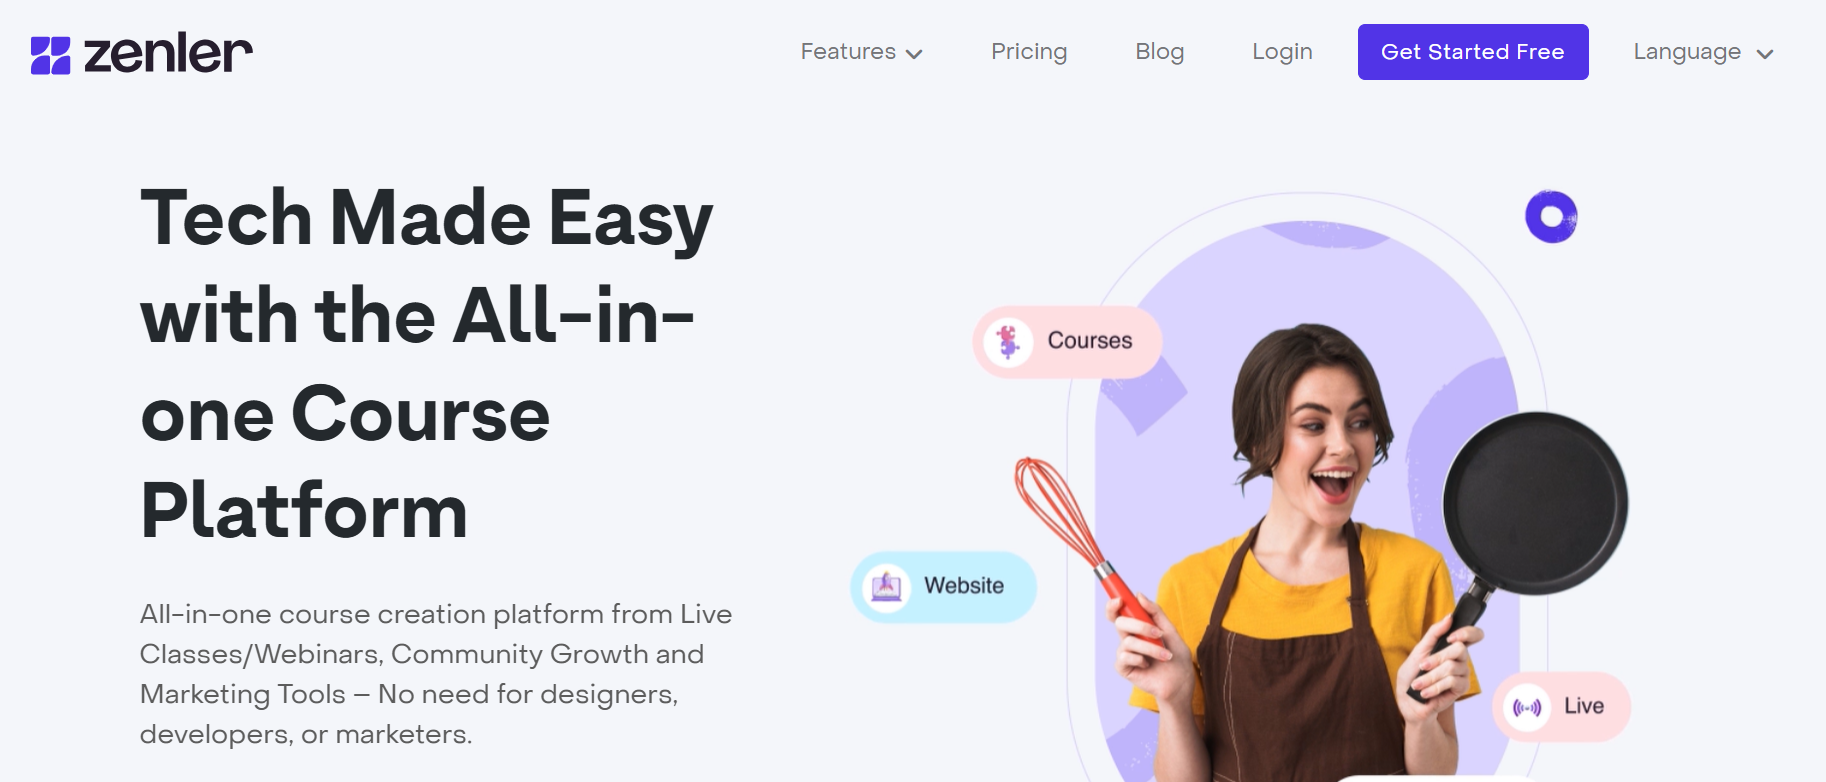Click the purple ring decoration icon
The width and height of the screenshot is (1826, 782).
[x=1551, y=216]
